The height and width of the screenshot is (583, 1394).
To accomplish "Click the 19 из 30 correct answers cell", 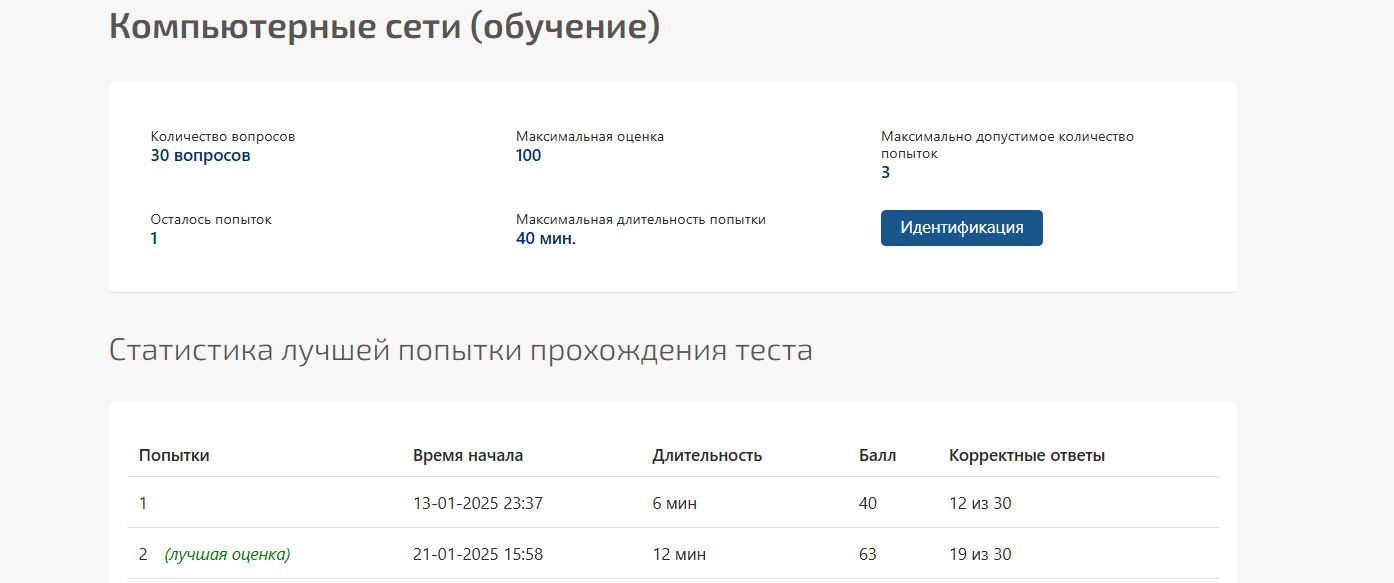I will point(980,554).
